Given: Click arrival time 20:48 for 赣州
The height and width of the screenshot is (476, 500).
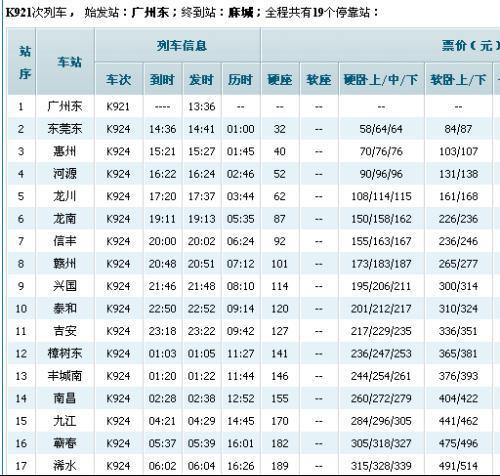Looking at the screenshot, I should click(162, 264).
